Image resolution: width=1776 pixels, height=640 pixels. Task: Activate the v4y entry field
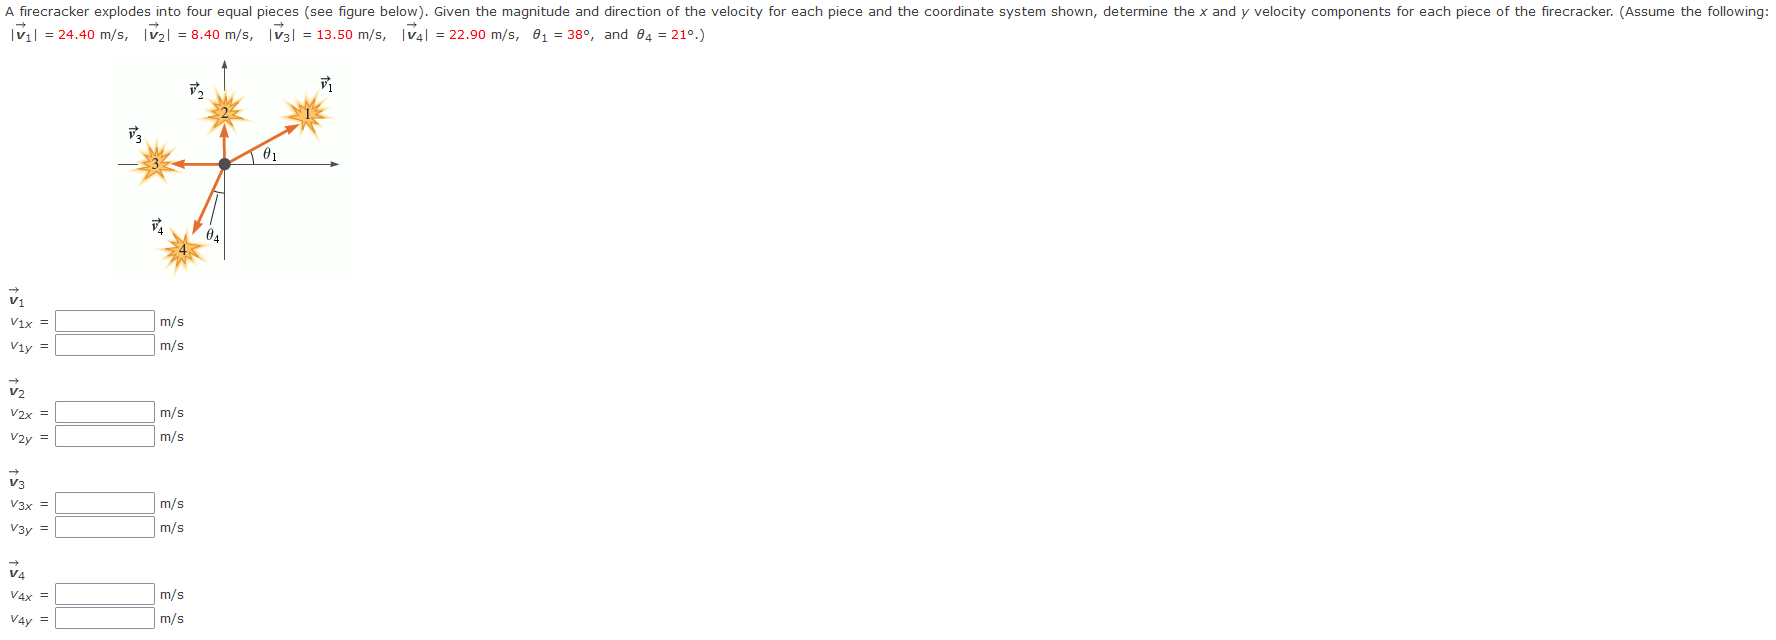[x=105, y=618]
